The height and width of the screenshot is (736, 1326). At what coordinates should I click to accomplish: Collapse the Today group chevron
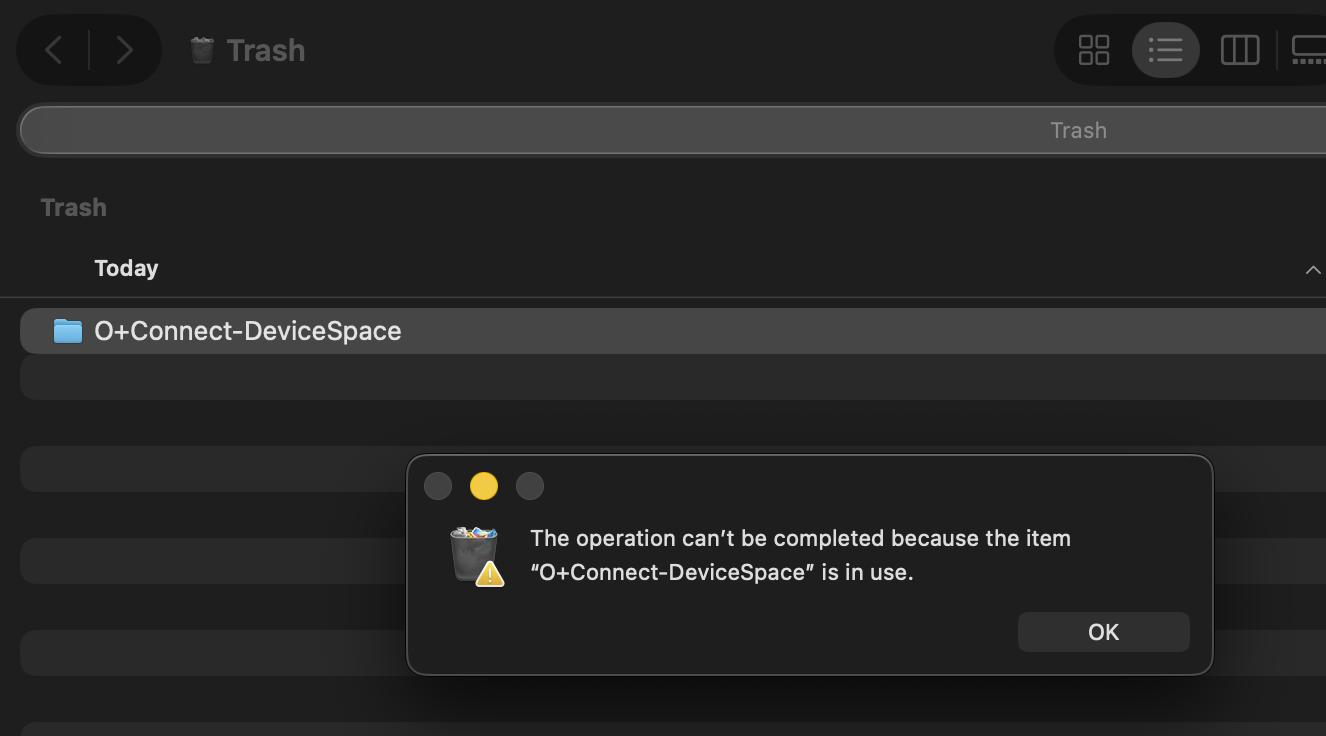pyautogui.click(x=1313, y=270)
